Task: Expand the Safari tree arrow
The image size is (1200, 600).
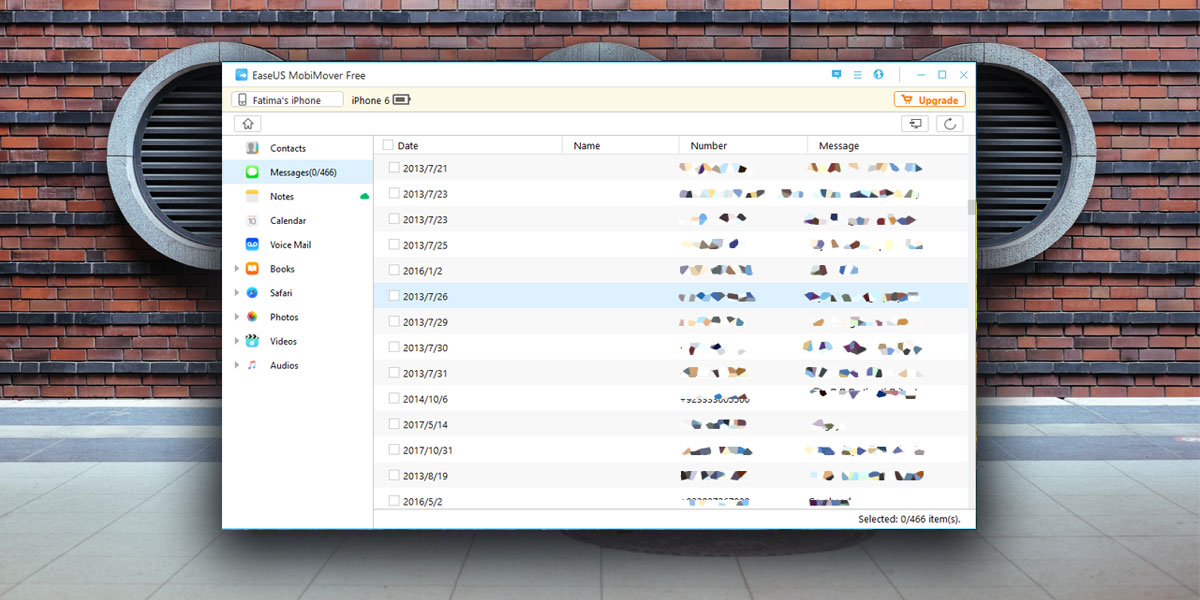Action: [237, 293]
